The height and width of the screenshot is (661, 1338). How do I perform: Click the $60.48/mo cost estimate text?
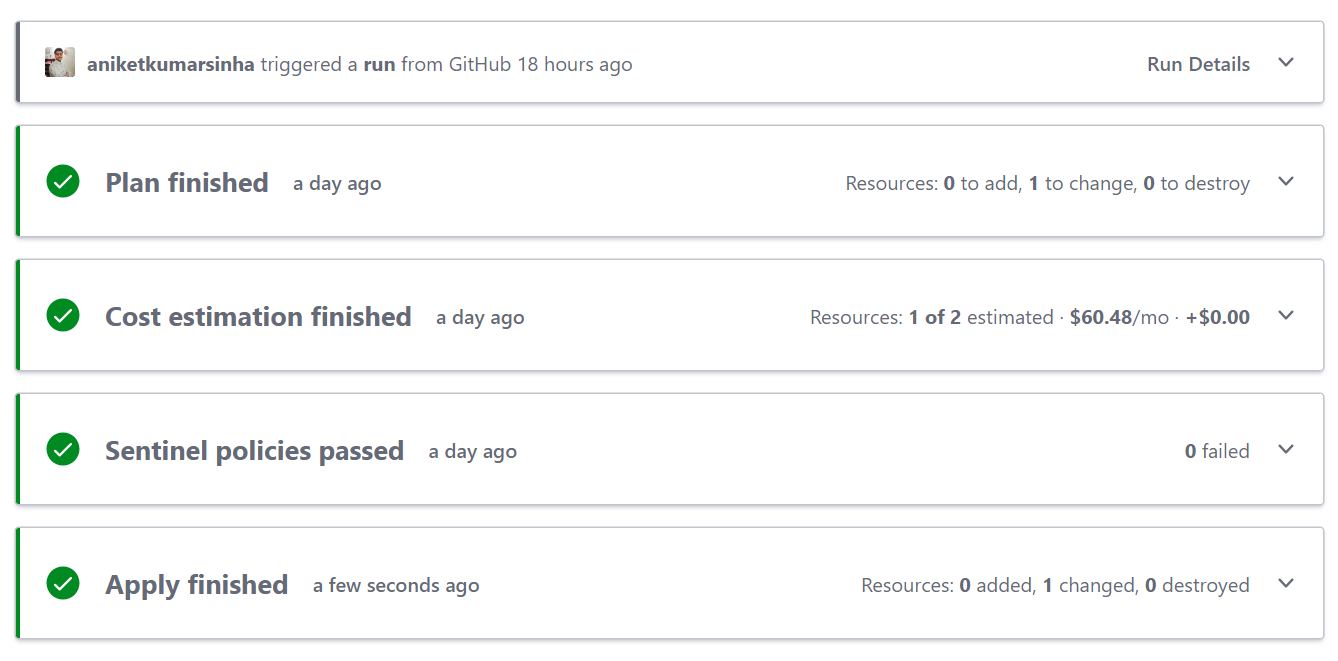pyautogui.click(x=1119, y=317)
